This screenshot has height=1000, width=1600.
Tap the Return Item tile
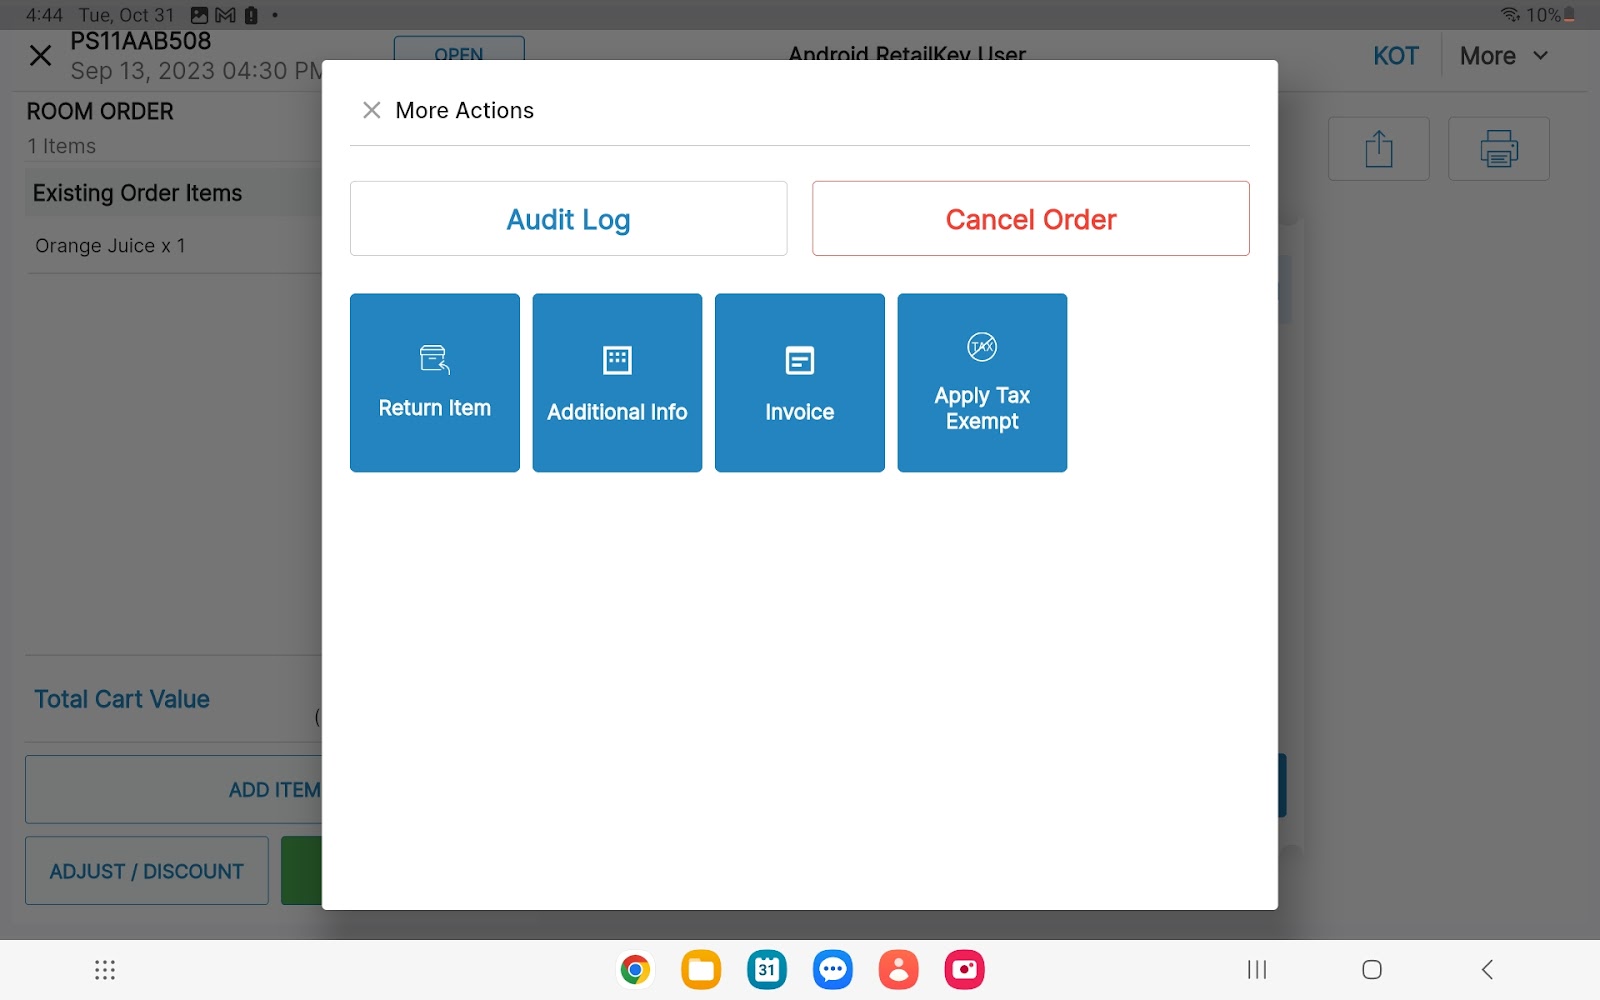(434, 382)
